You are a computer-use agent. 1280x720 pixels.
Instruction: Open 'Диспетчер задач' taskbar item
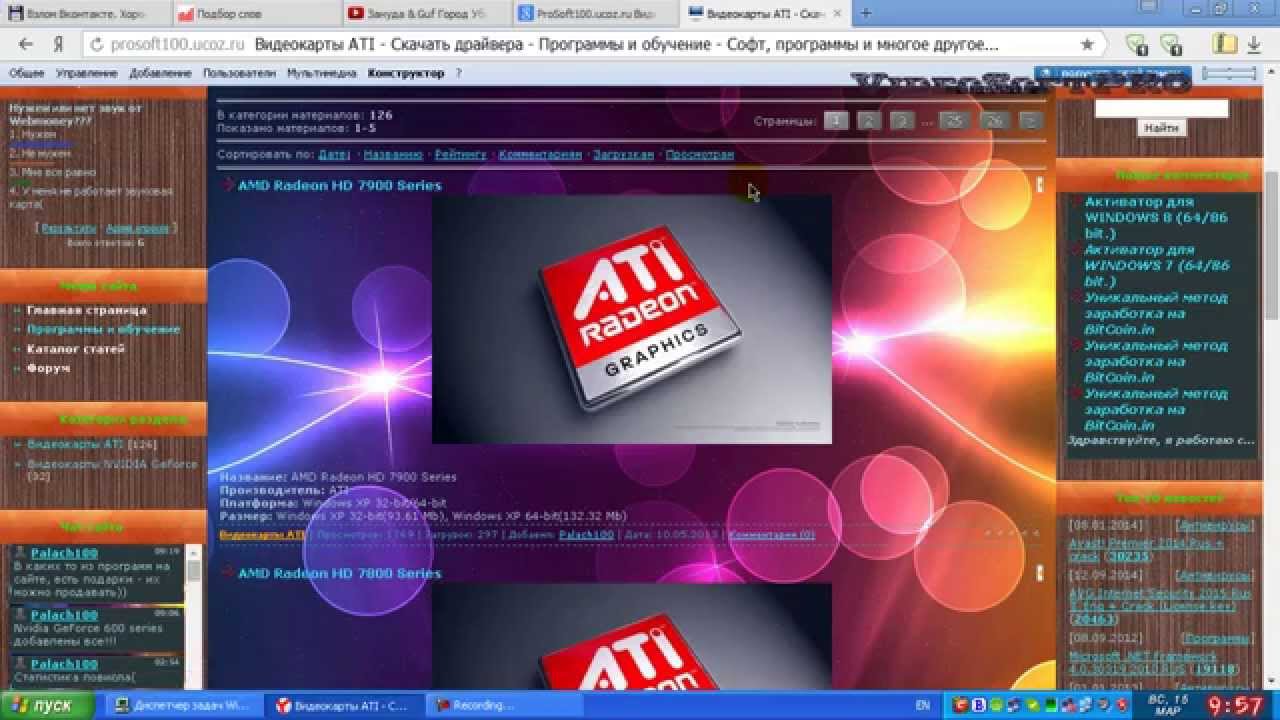coord(184,705)
